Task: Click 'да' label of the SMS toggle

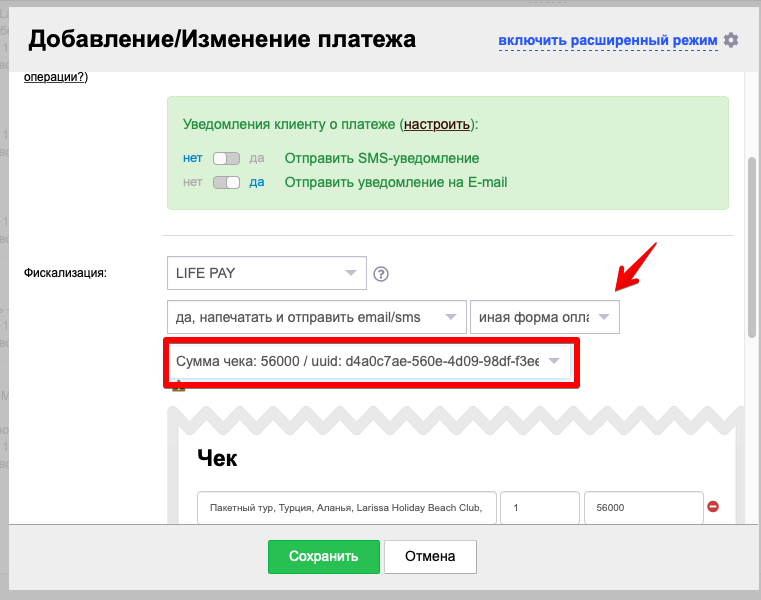Action: tap(257, 158)
